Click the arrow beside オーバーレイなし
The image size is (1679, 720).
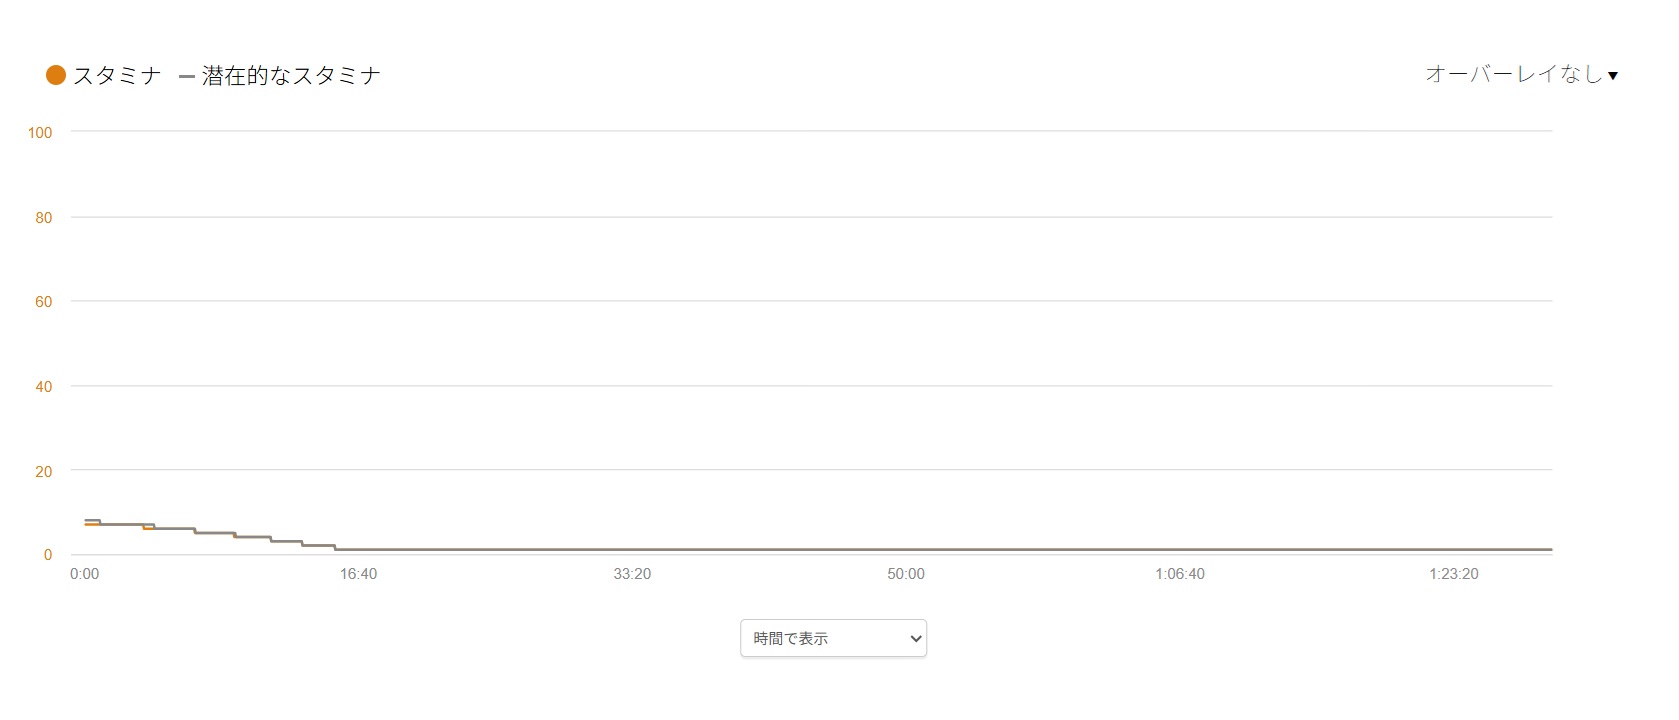[1613, 76]
